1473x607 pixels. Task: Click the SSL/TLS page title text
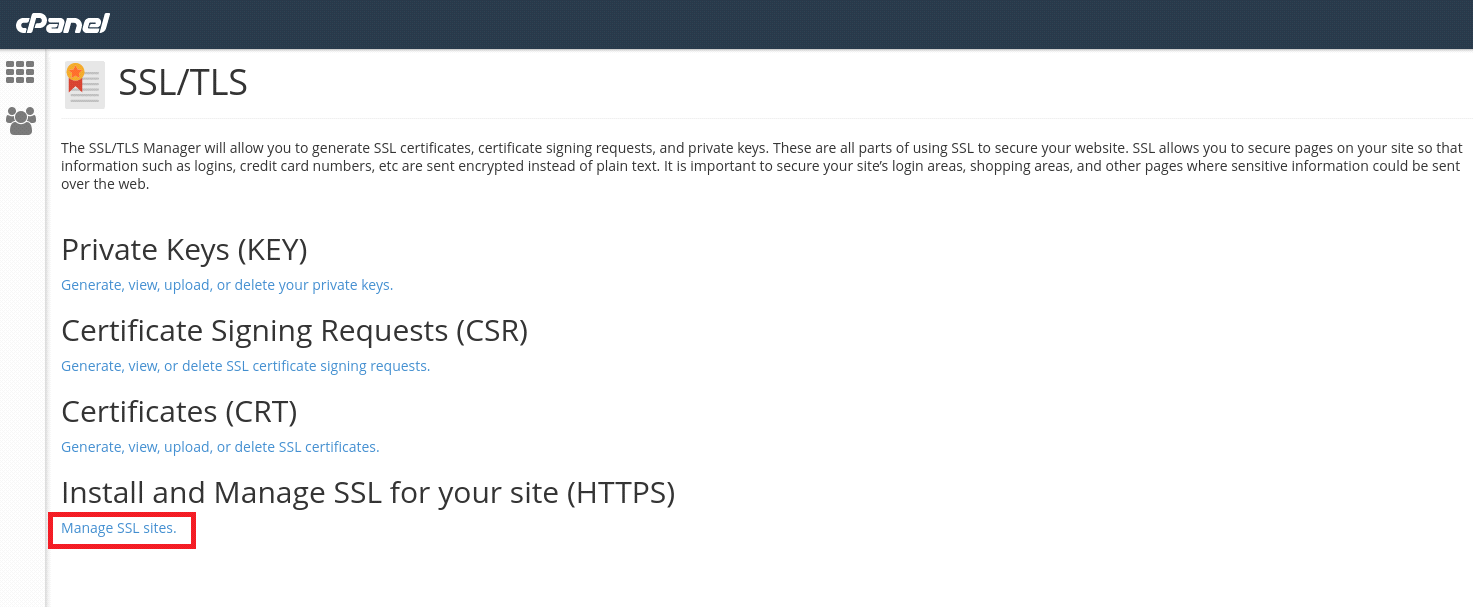[x=183, y=82]
